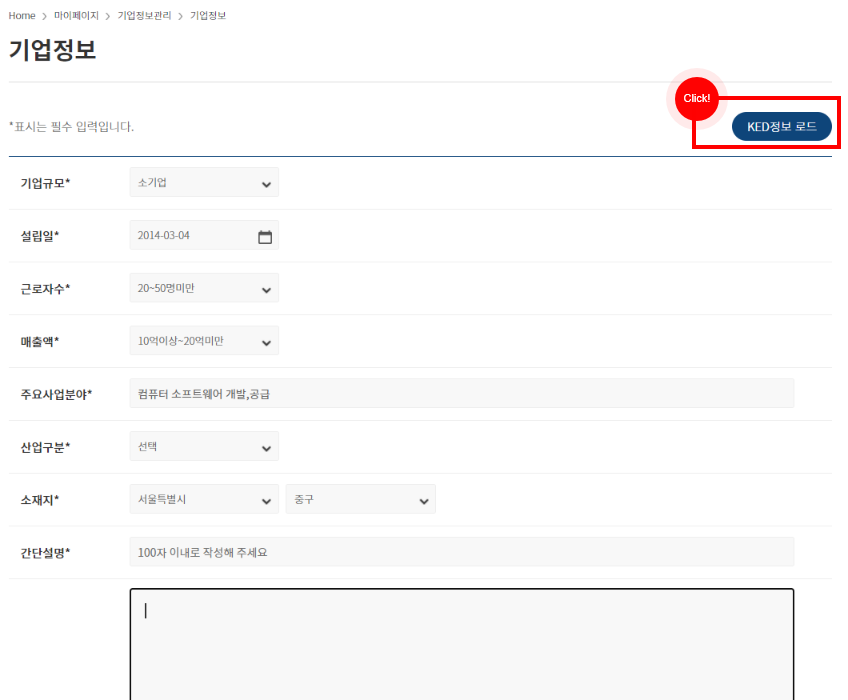This screenshot has width=848, height=700.
Task: Open the calendar icon in 설립일 field
Action: tap(265, 236)
